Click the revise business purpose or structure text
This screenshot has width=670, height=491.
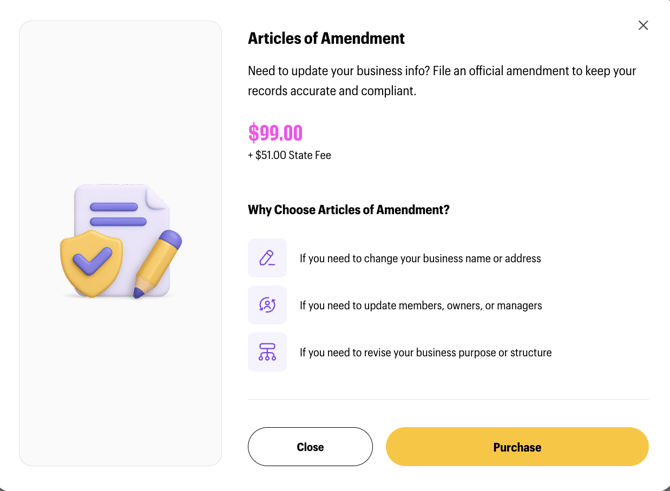point(425,352)
